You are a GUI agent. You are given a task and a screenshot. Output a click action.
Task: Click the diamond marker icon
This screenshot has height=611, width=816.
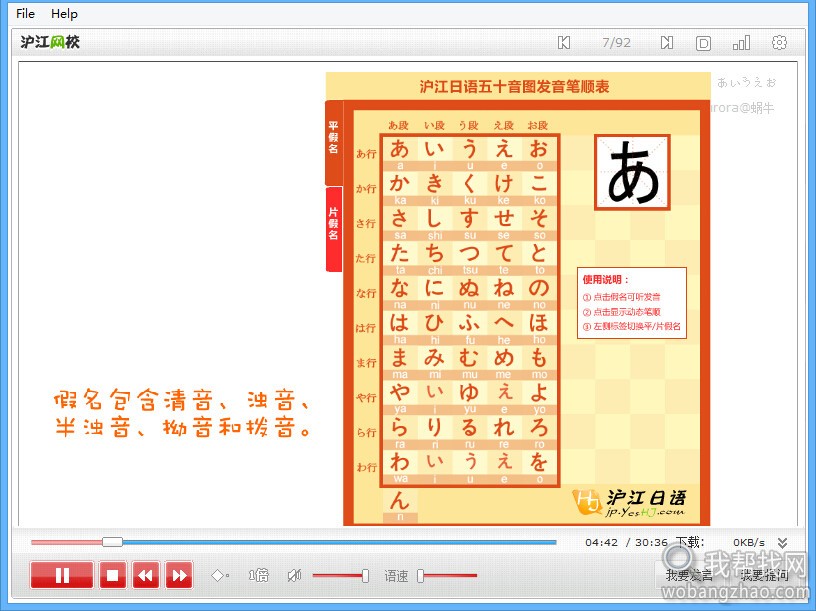tap(219, 576)
